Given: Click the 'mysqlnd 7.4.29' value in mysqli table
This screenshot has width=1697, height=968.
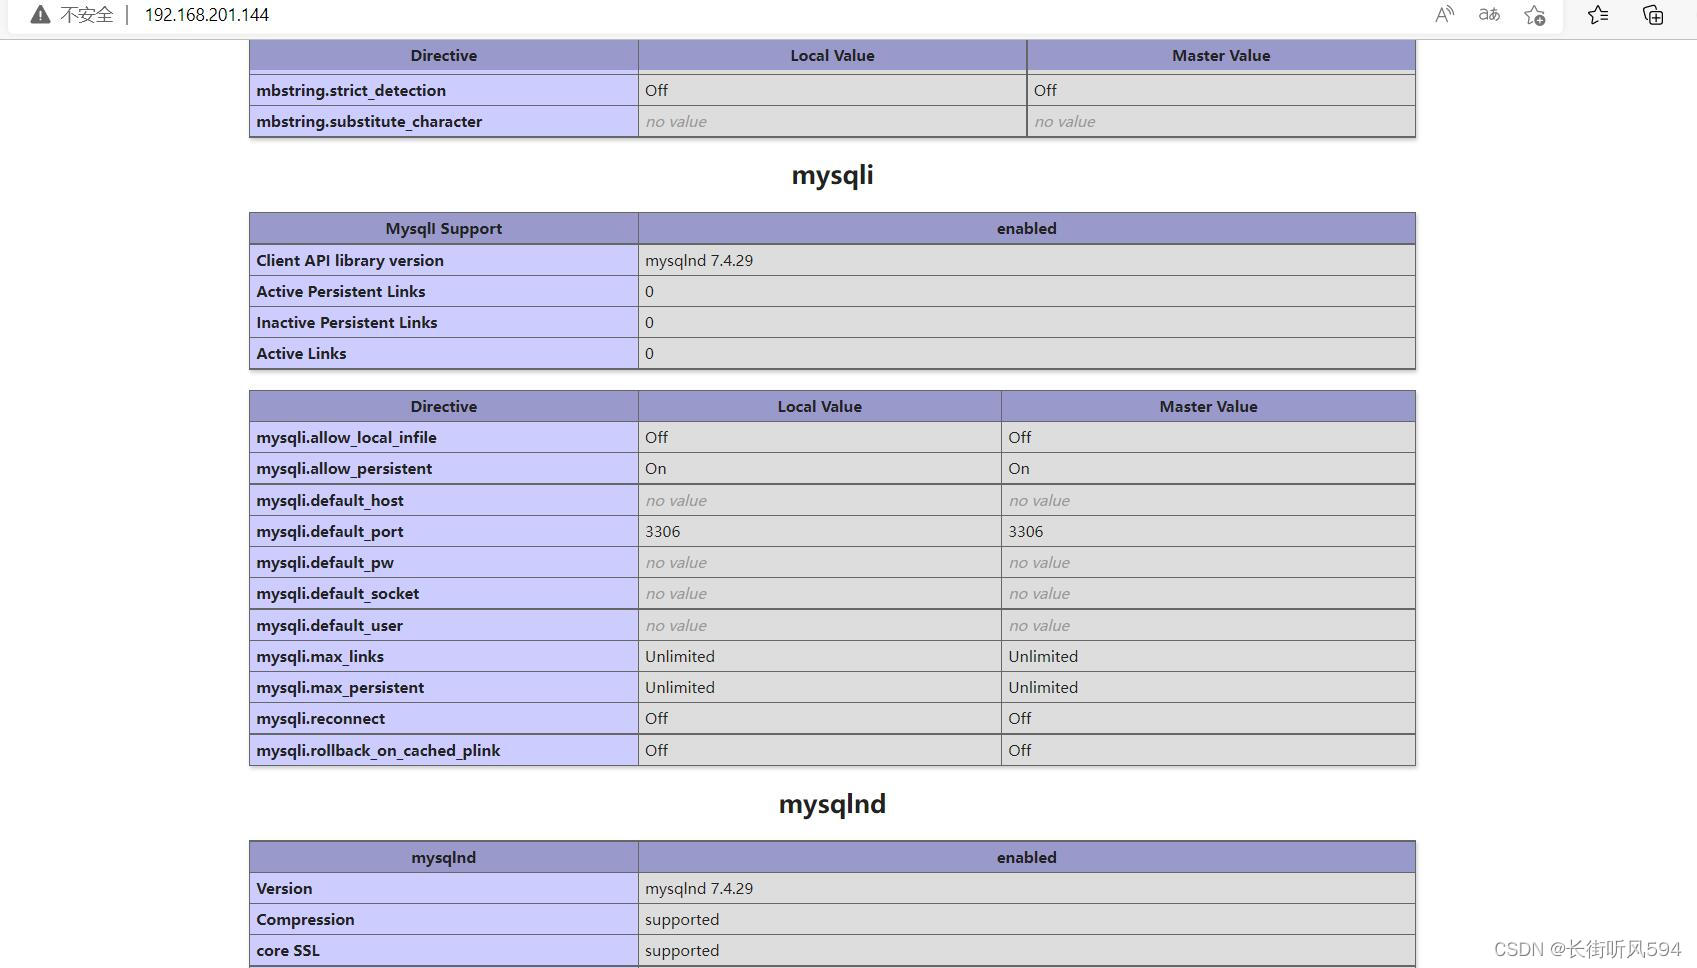Looking at the screenshot, I should pos(699,260).
